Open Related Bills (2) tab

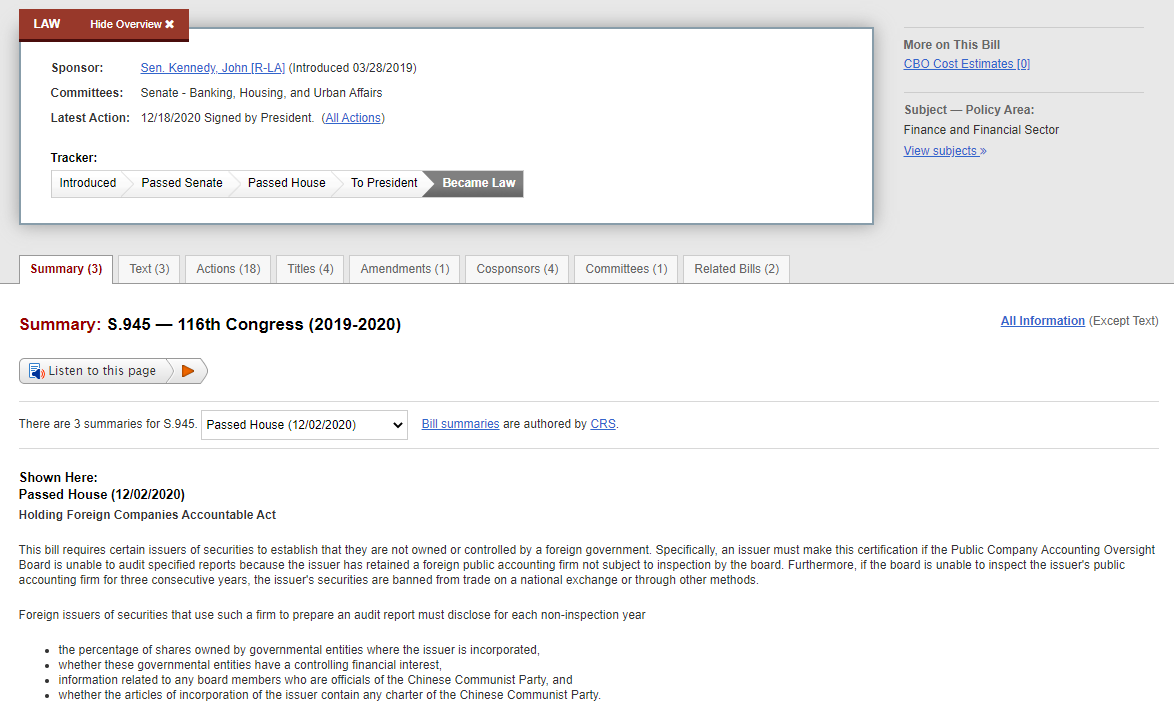coord(736,269)
